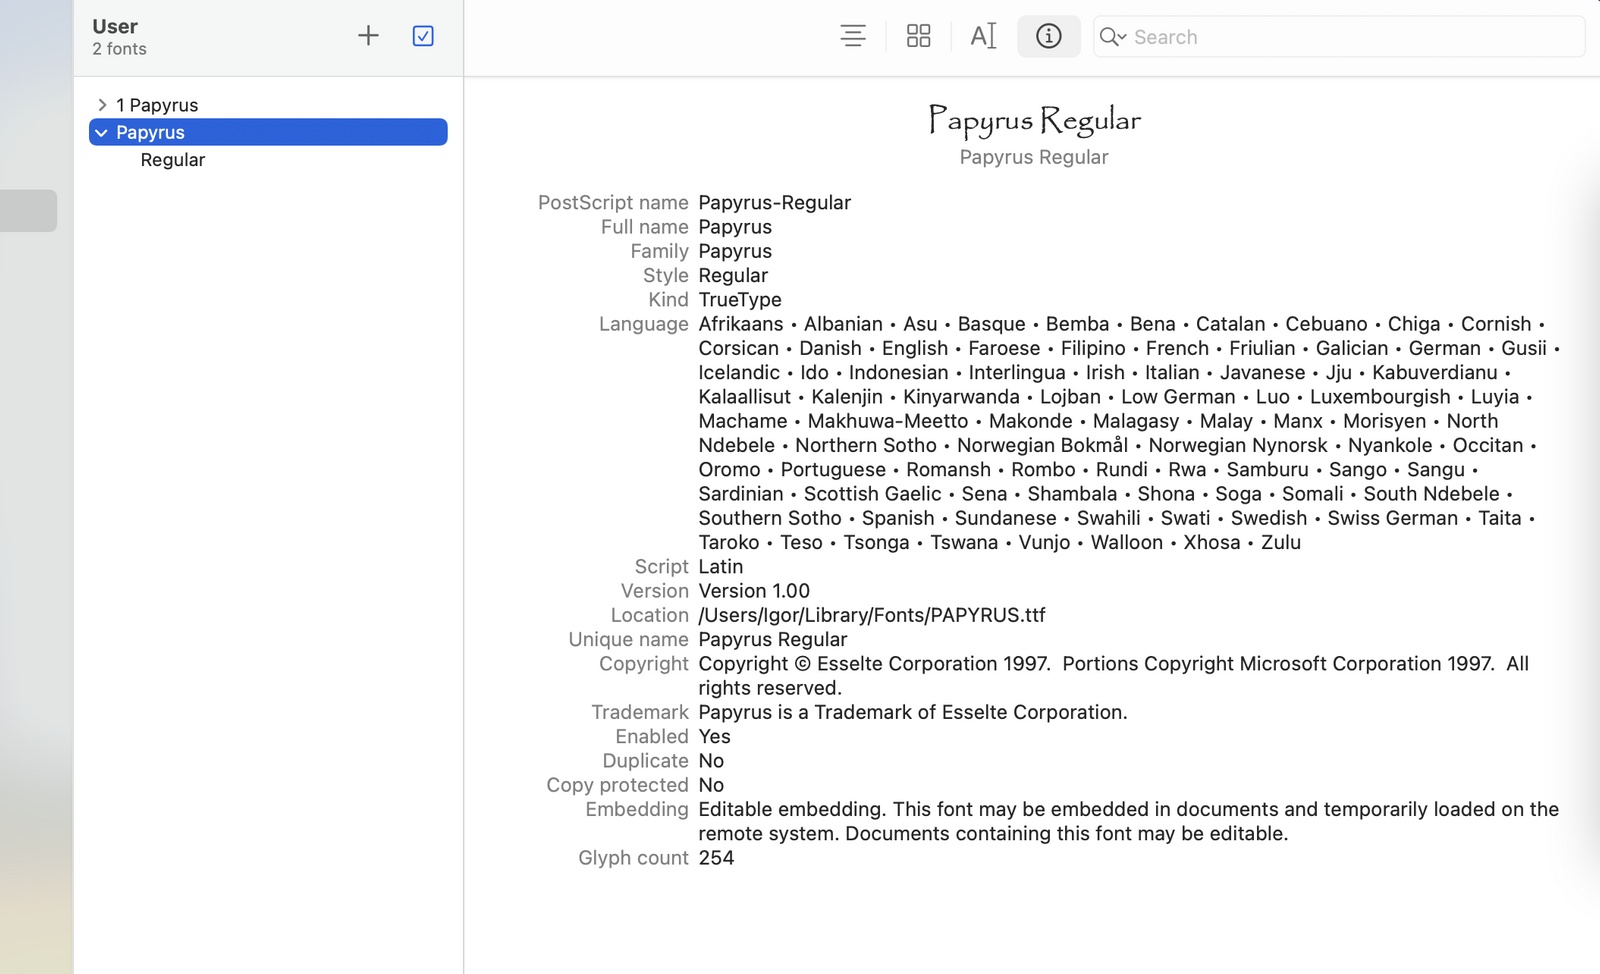Click the User collection header
1600x974 pixels.
(x=115, y=26)
